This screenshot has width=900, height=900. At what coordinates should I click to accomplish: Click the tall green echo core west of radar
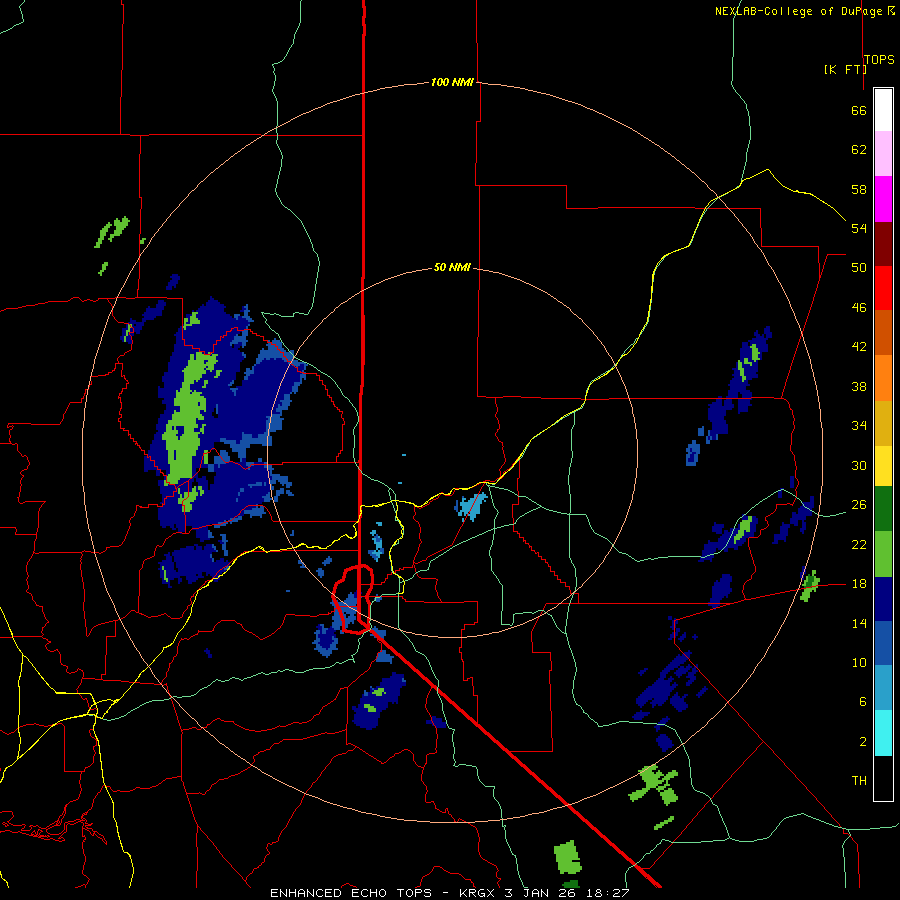pyautogui.click(x=187, y=419)
